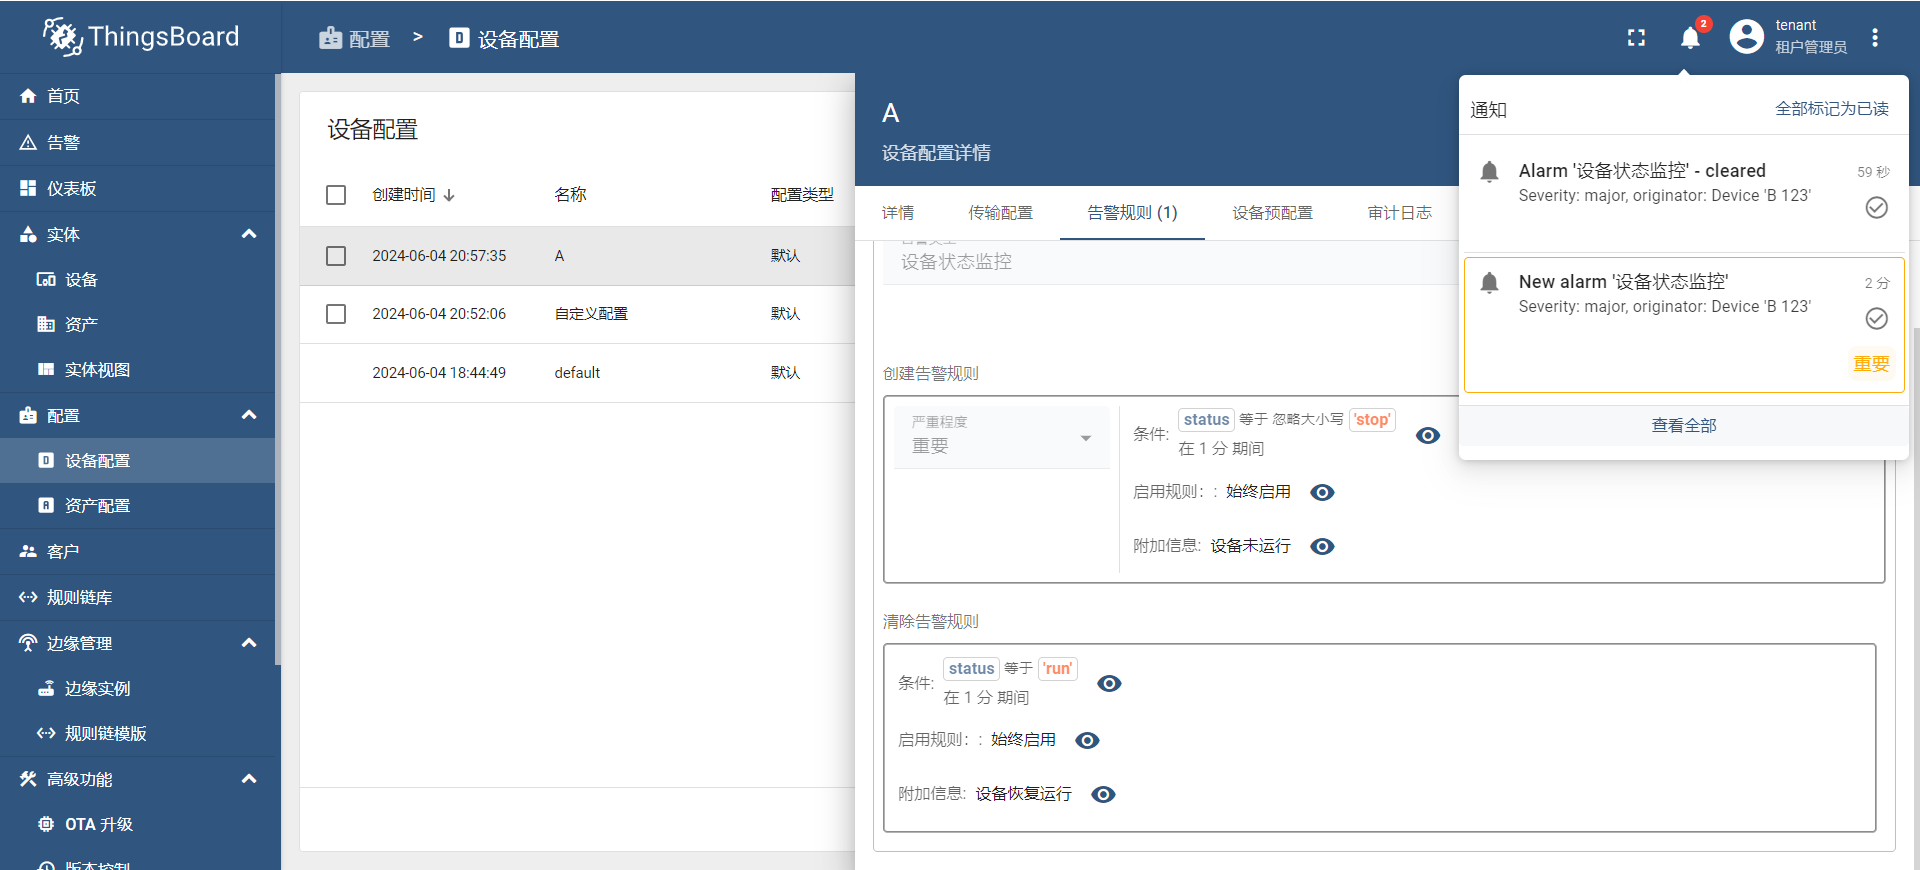The width and height of the screenshot is (1920, 870).
Task: Collapse the 配置 sidebar group
Action: pyautogui.click(x=249, y=415)
